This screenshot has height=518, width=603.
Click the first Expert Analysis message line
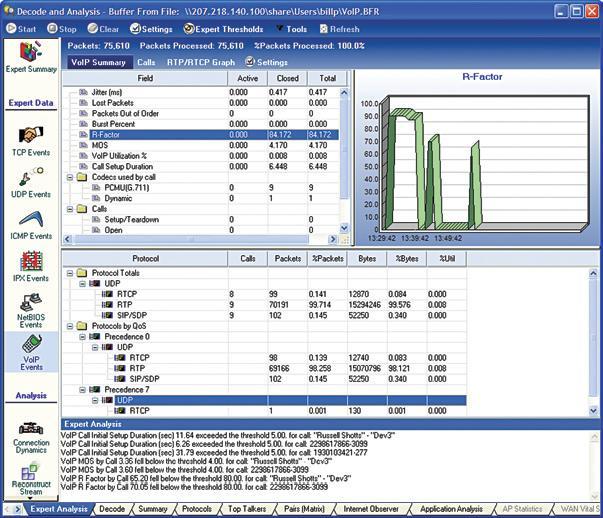click(228, 435)
